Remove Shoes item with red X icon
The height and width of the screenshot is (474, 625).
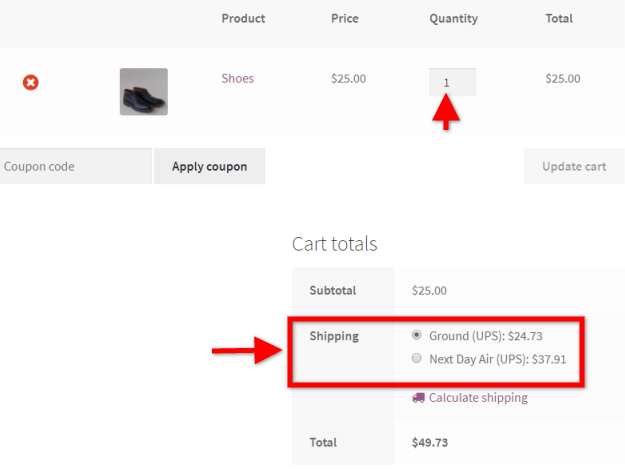pyautogui.click(x=31, y=83)
